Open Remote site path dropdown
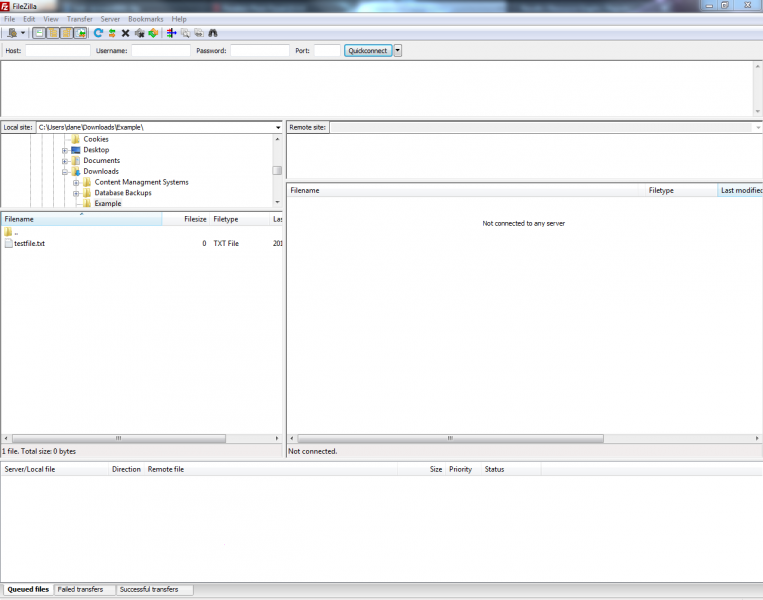763x600 pixels. [x=758, y=127]
